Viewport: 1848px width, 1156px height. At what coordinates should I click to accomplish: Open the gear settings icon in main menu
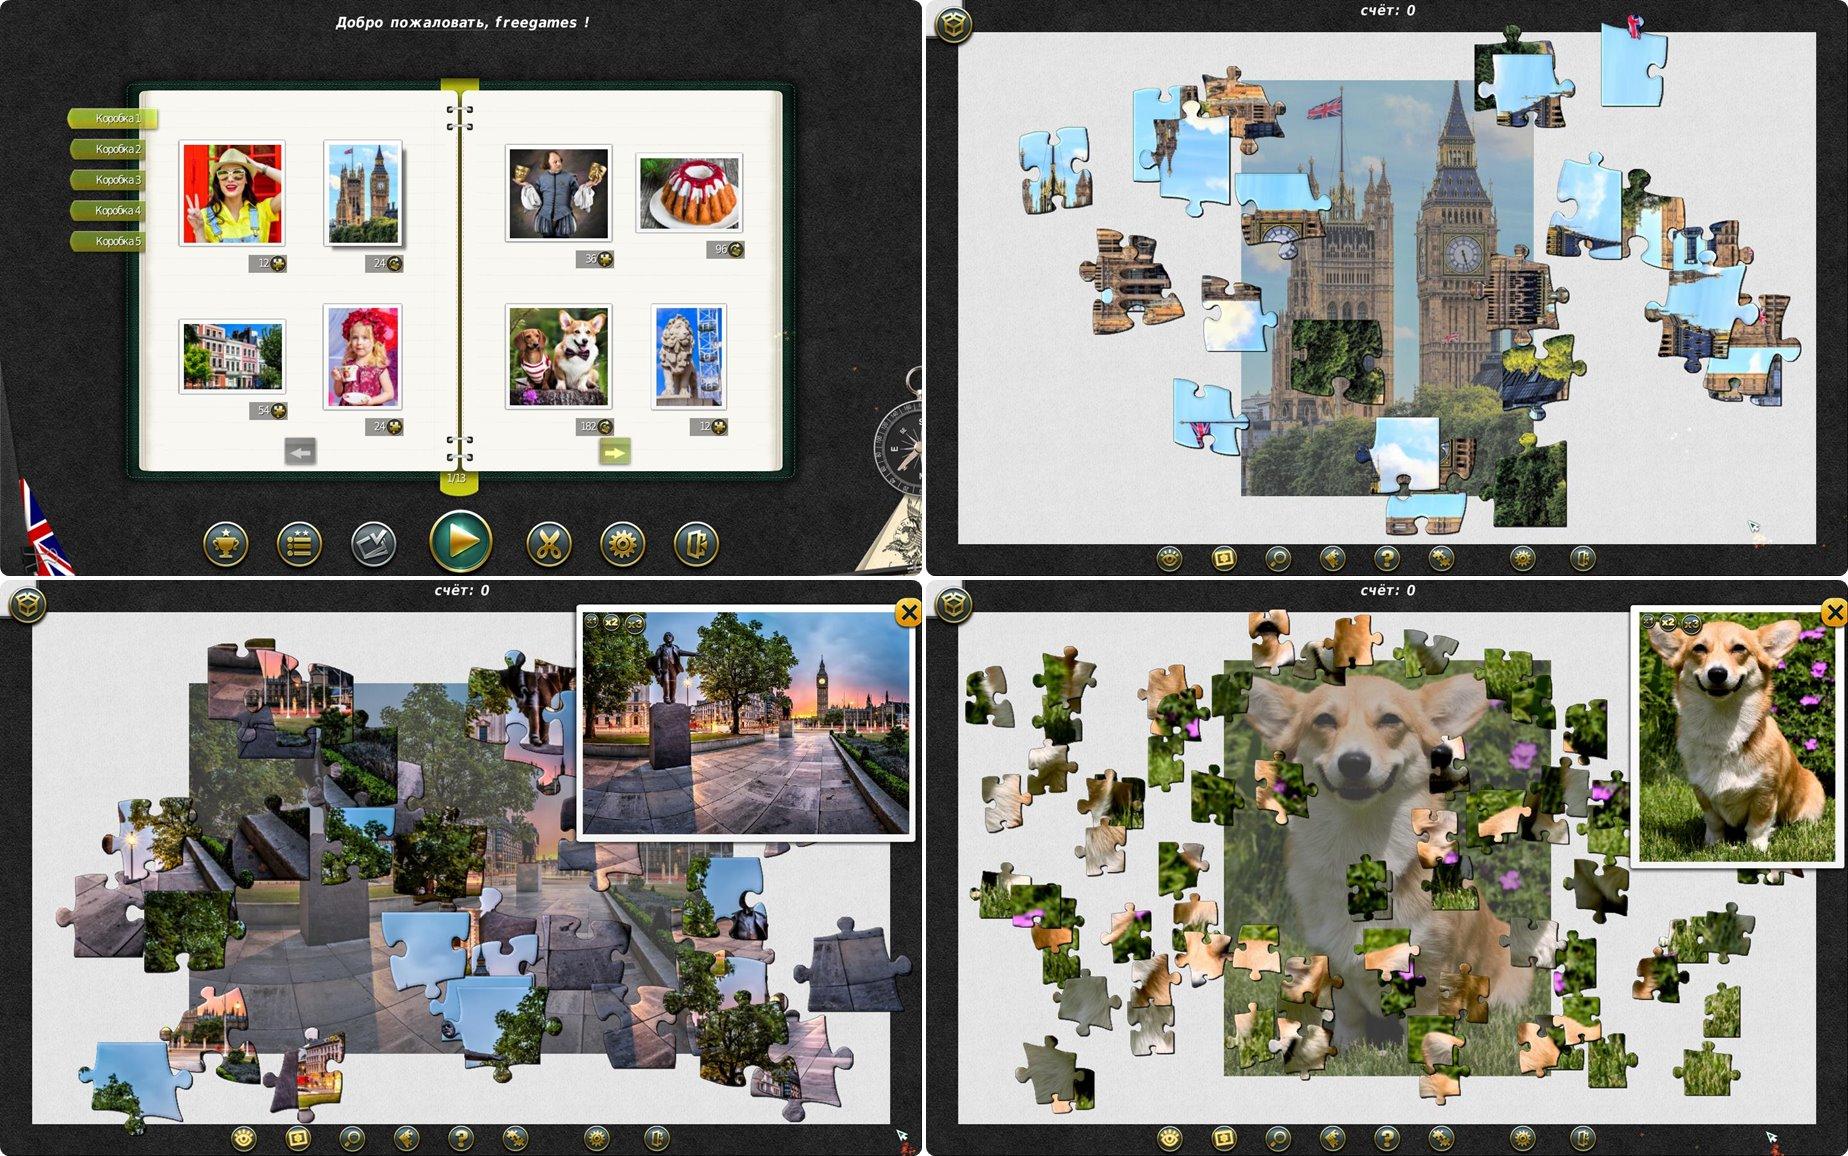point(622,545)
